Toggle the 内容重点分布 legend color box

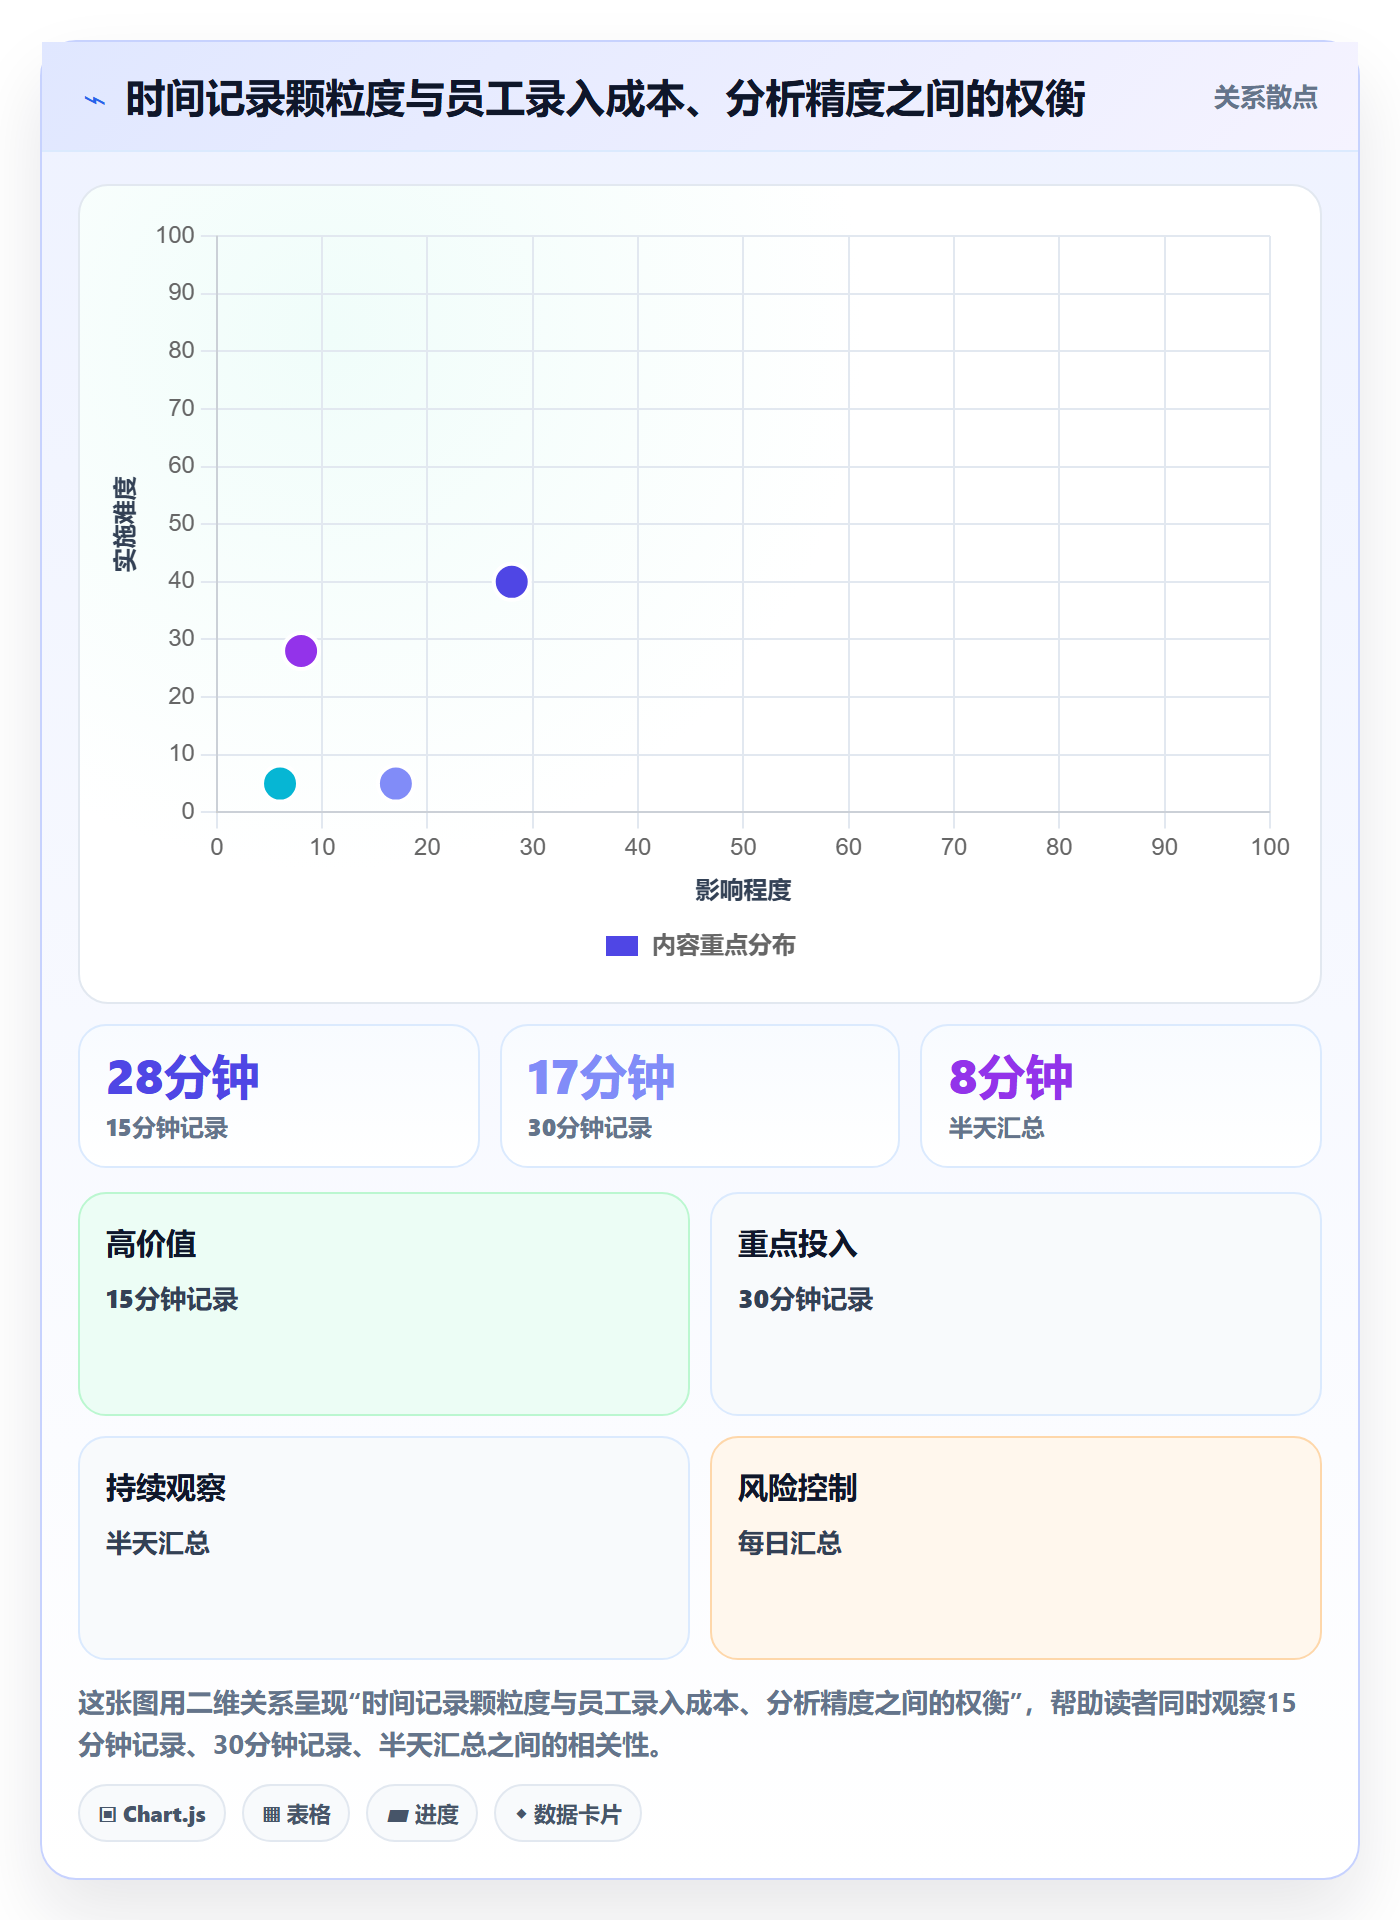621,946
